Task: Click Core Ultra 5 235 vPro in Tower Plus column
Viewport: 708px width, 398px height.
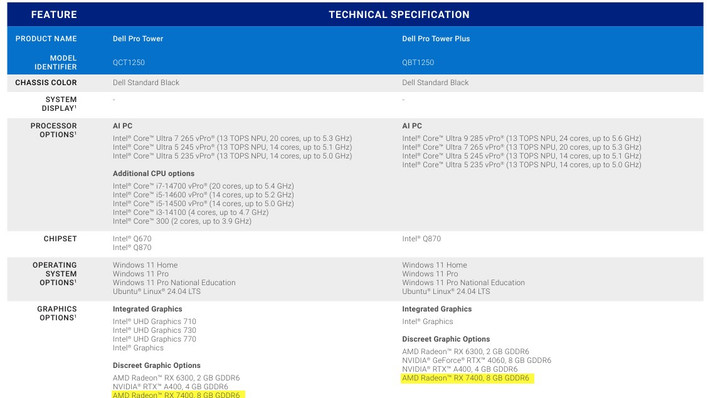Action: coord(522,165)
